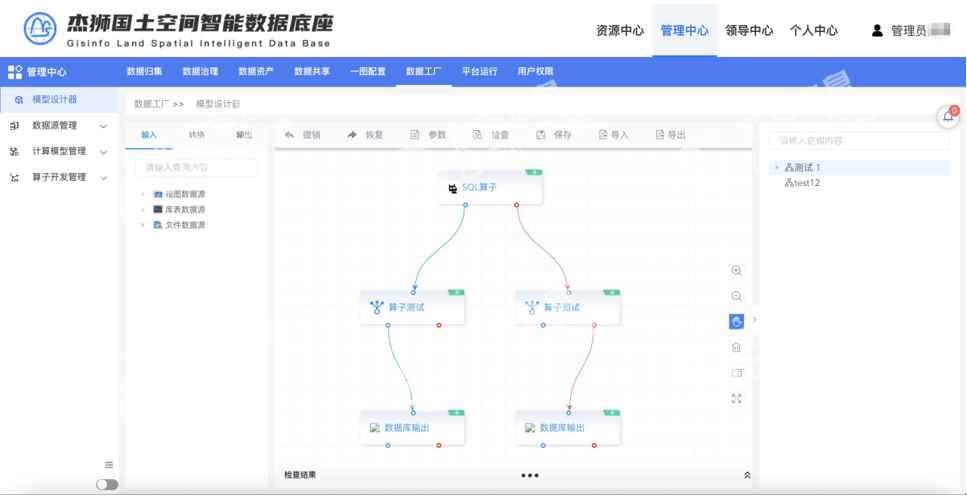Image resolution: width=967 pixels, height=498 pixels.
Task: Click the trash delete icon on canvas
Action: coord(736,348)
